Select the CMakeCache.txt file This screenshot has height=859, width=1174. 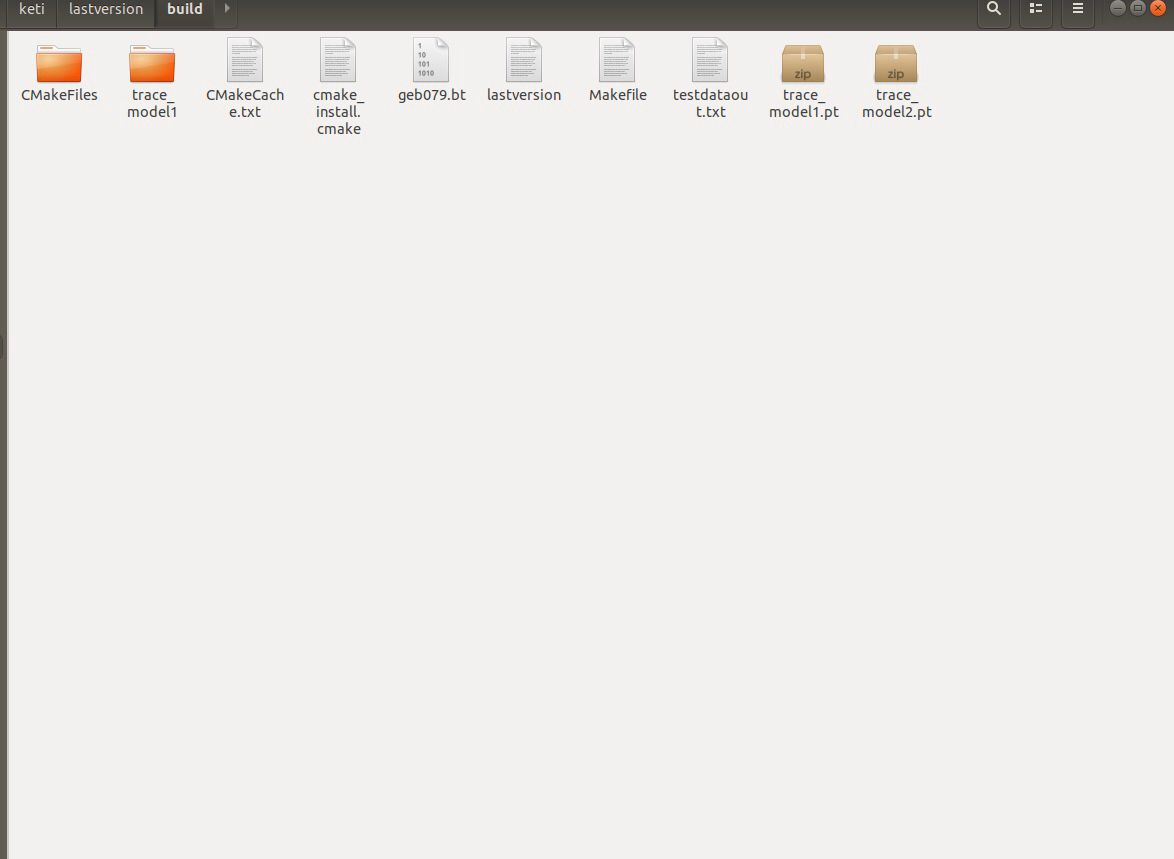pyautogui.click(x=245, y=63)
